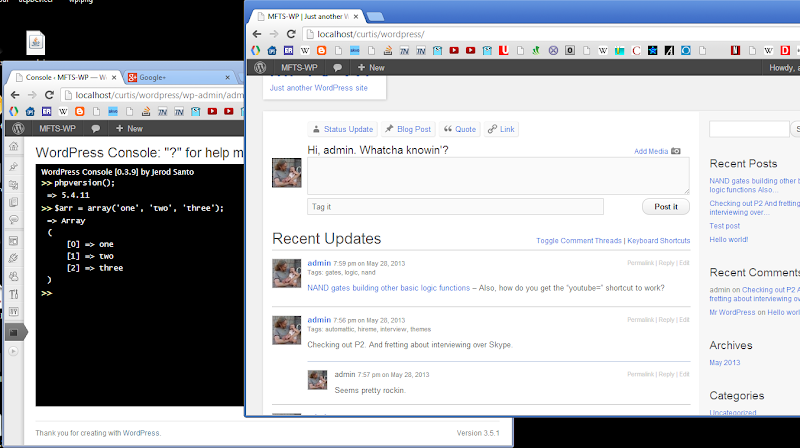Image resolution: width=800 pixels, height=448 pixels.
Task: Open NAND gates building other basic post
Action: coord(388,288)
